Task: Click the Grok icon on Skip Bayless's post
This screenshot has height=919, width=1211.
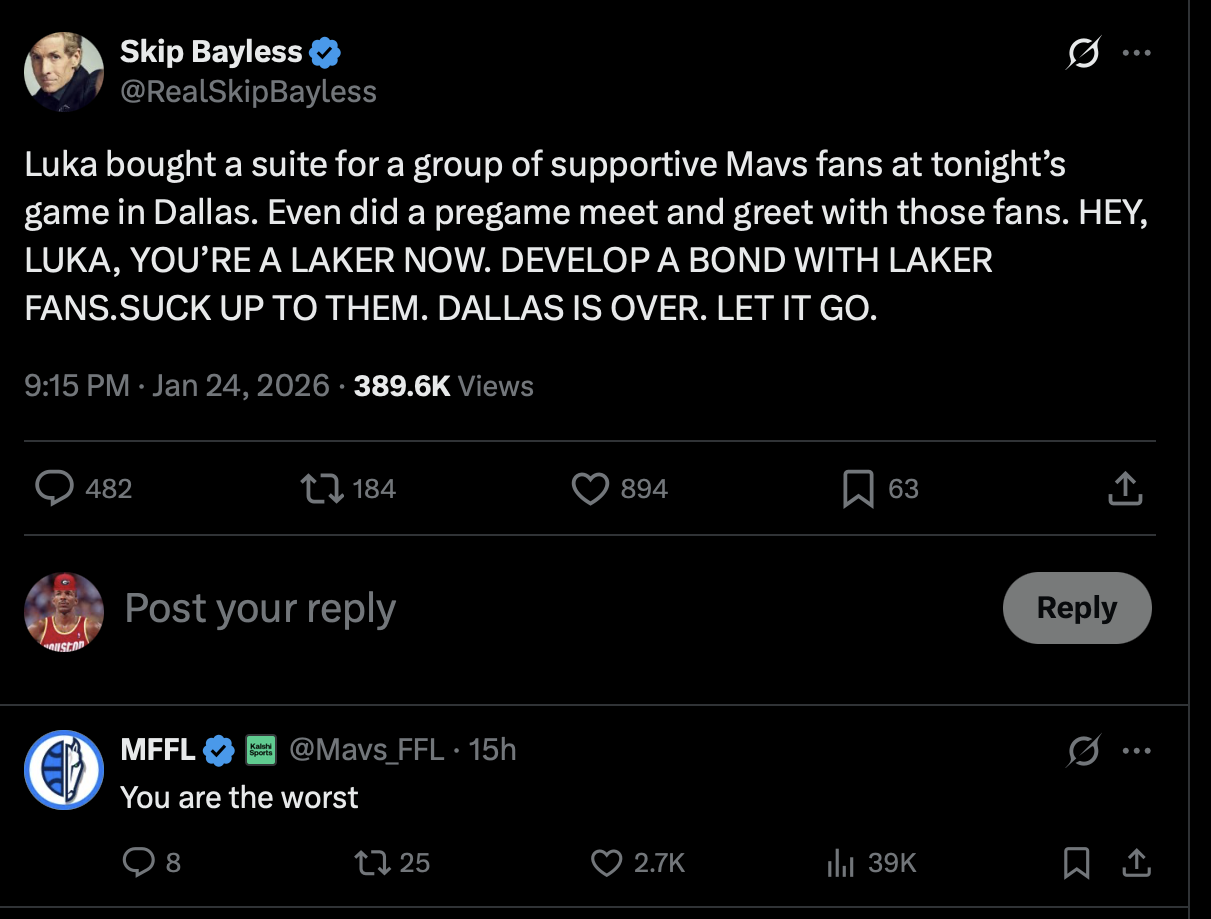Action: coord(1083,54)
